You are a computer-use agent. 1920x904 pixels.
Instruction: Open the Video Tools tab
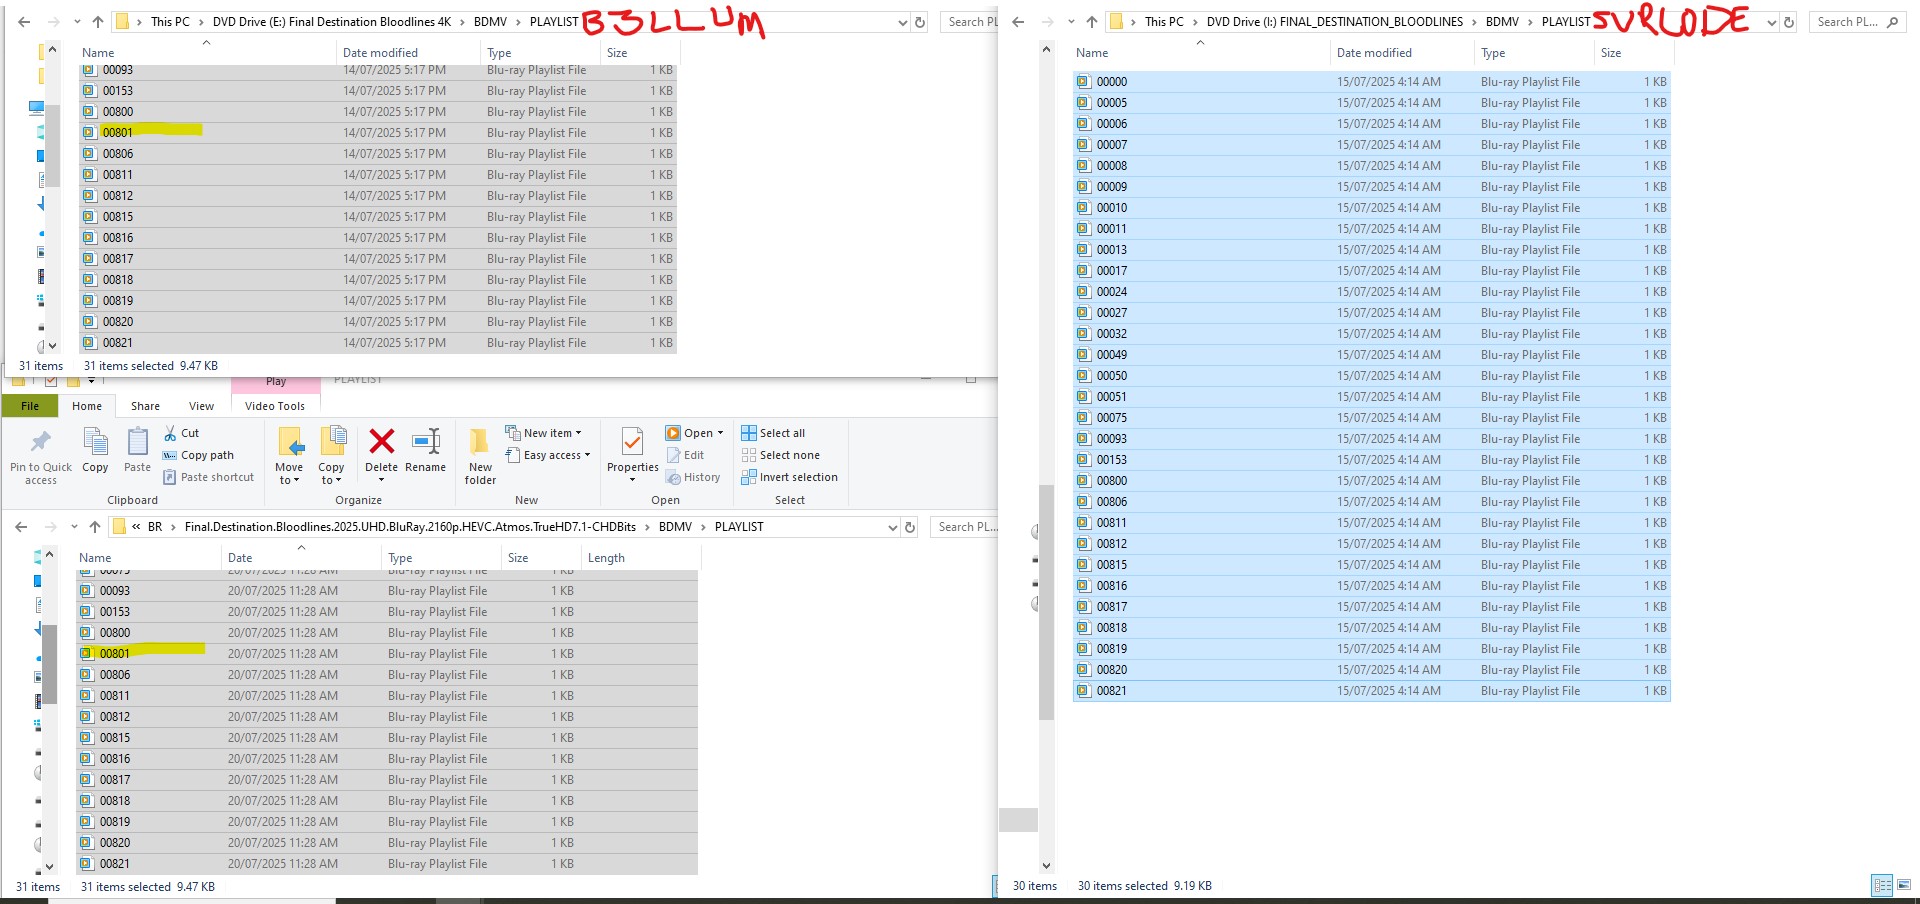click(275, 406)
